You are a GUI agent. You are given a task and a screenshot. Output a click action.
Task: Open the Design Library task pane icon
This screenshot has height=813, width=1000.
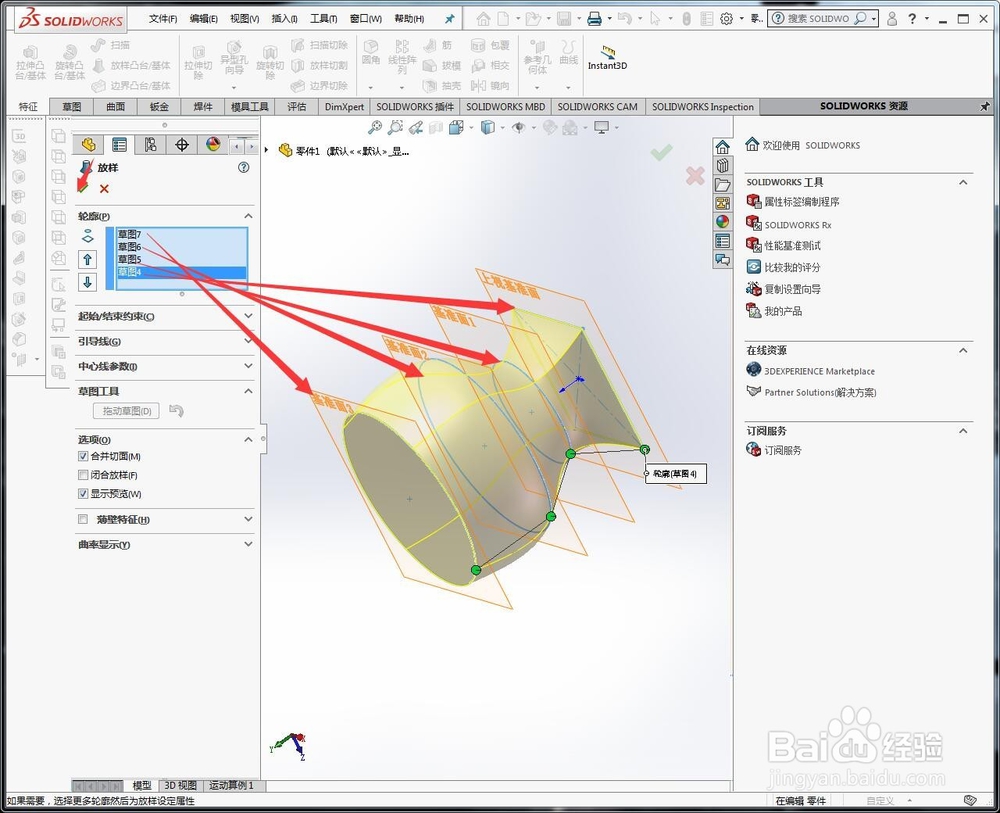[722, 166]
